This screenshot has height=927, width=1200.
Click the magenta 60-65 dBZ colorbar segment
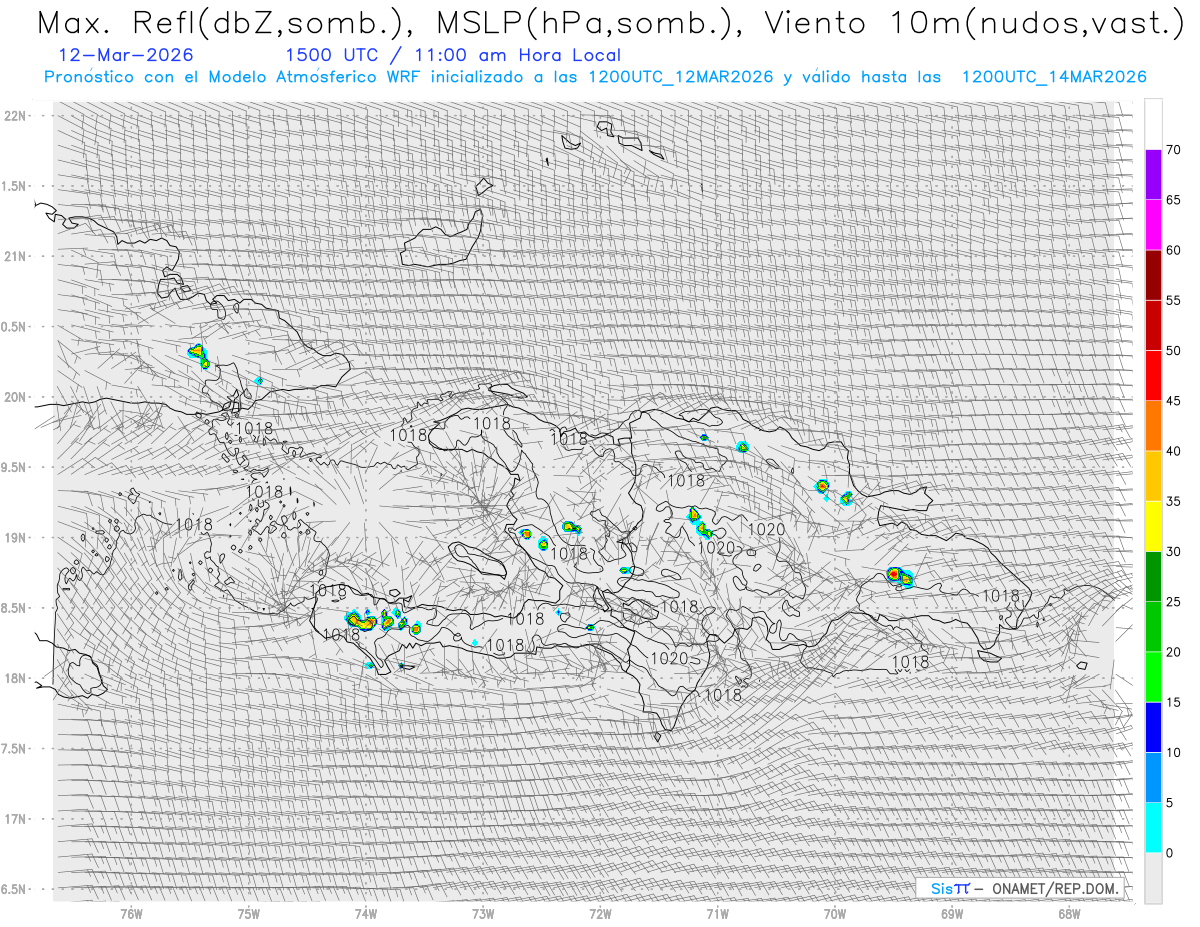[1153, 225]
